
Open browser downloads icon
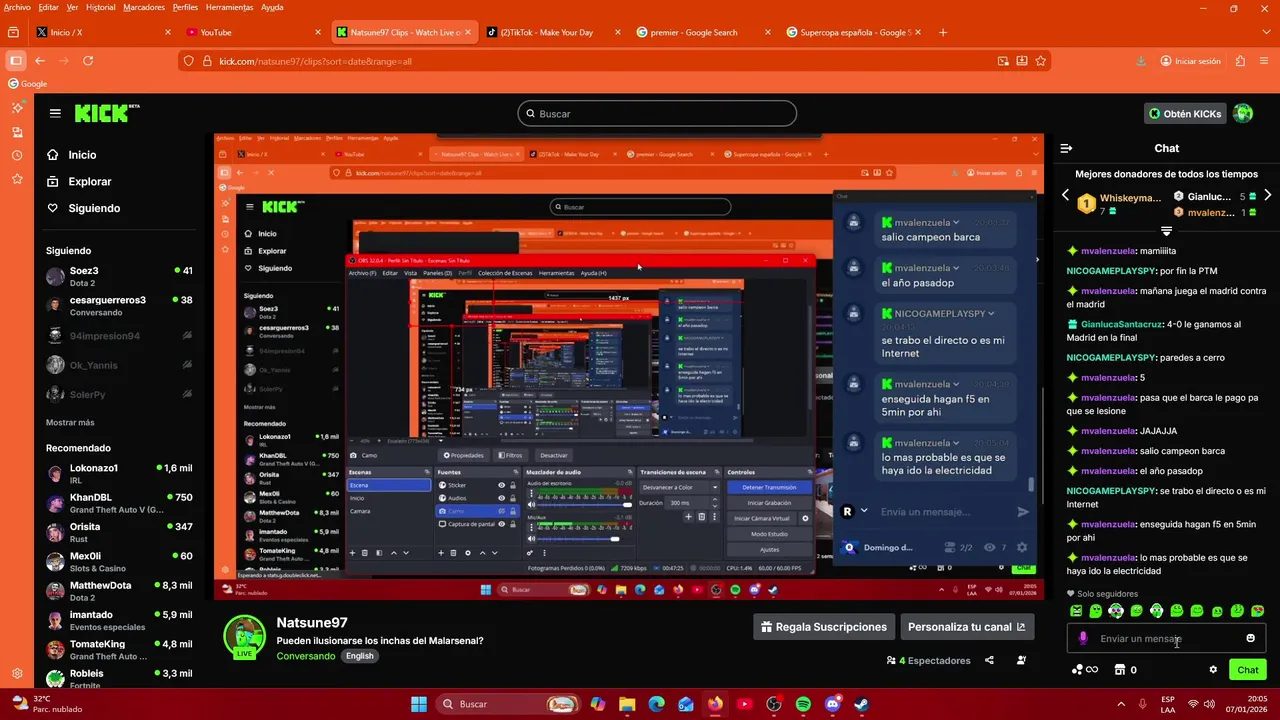tap(1141, 61)
